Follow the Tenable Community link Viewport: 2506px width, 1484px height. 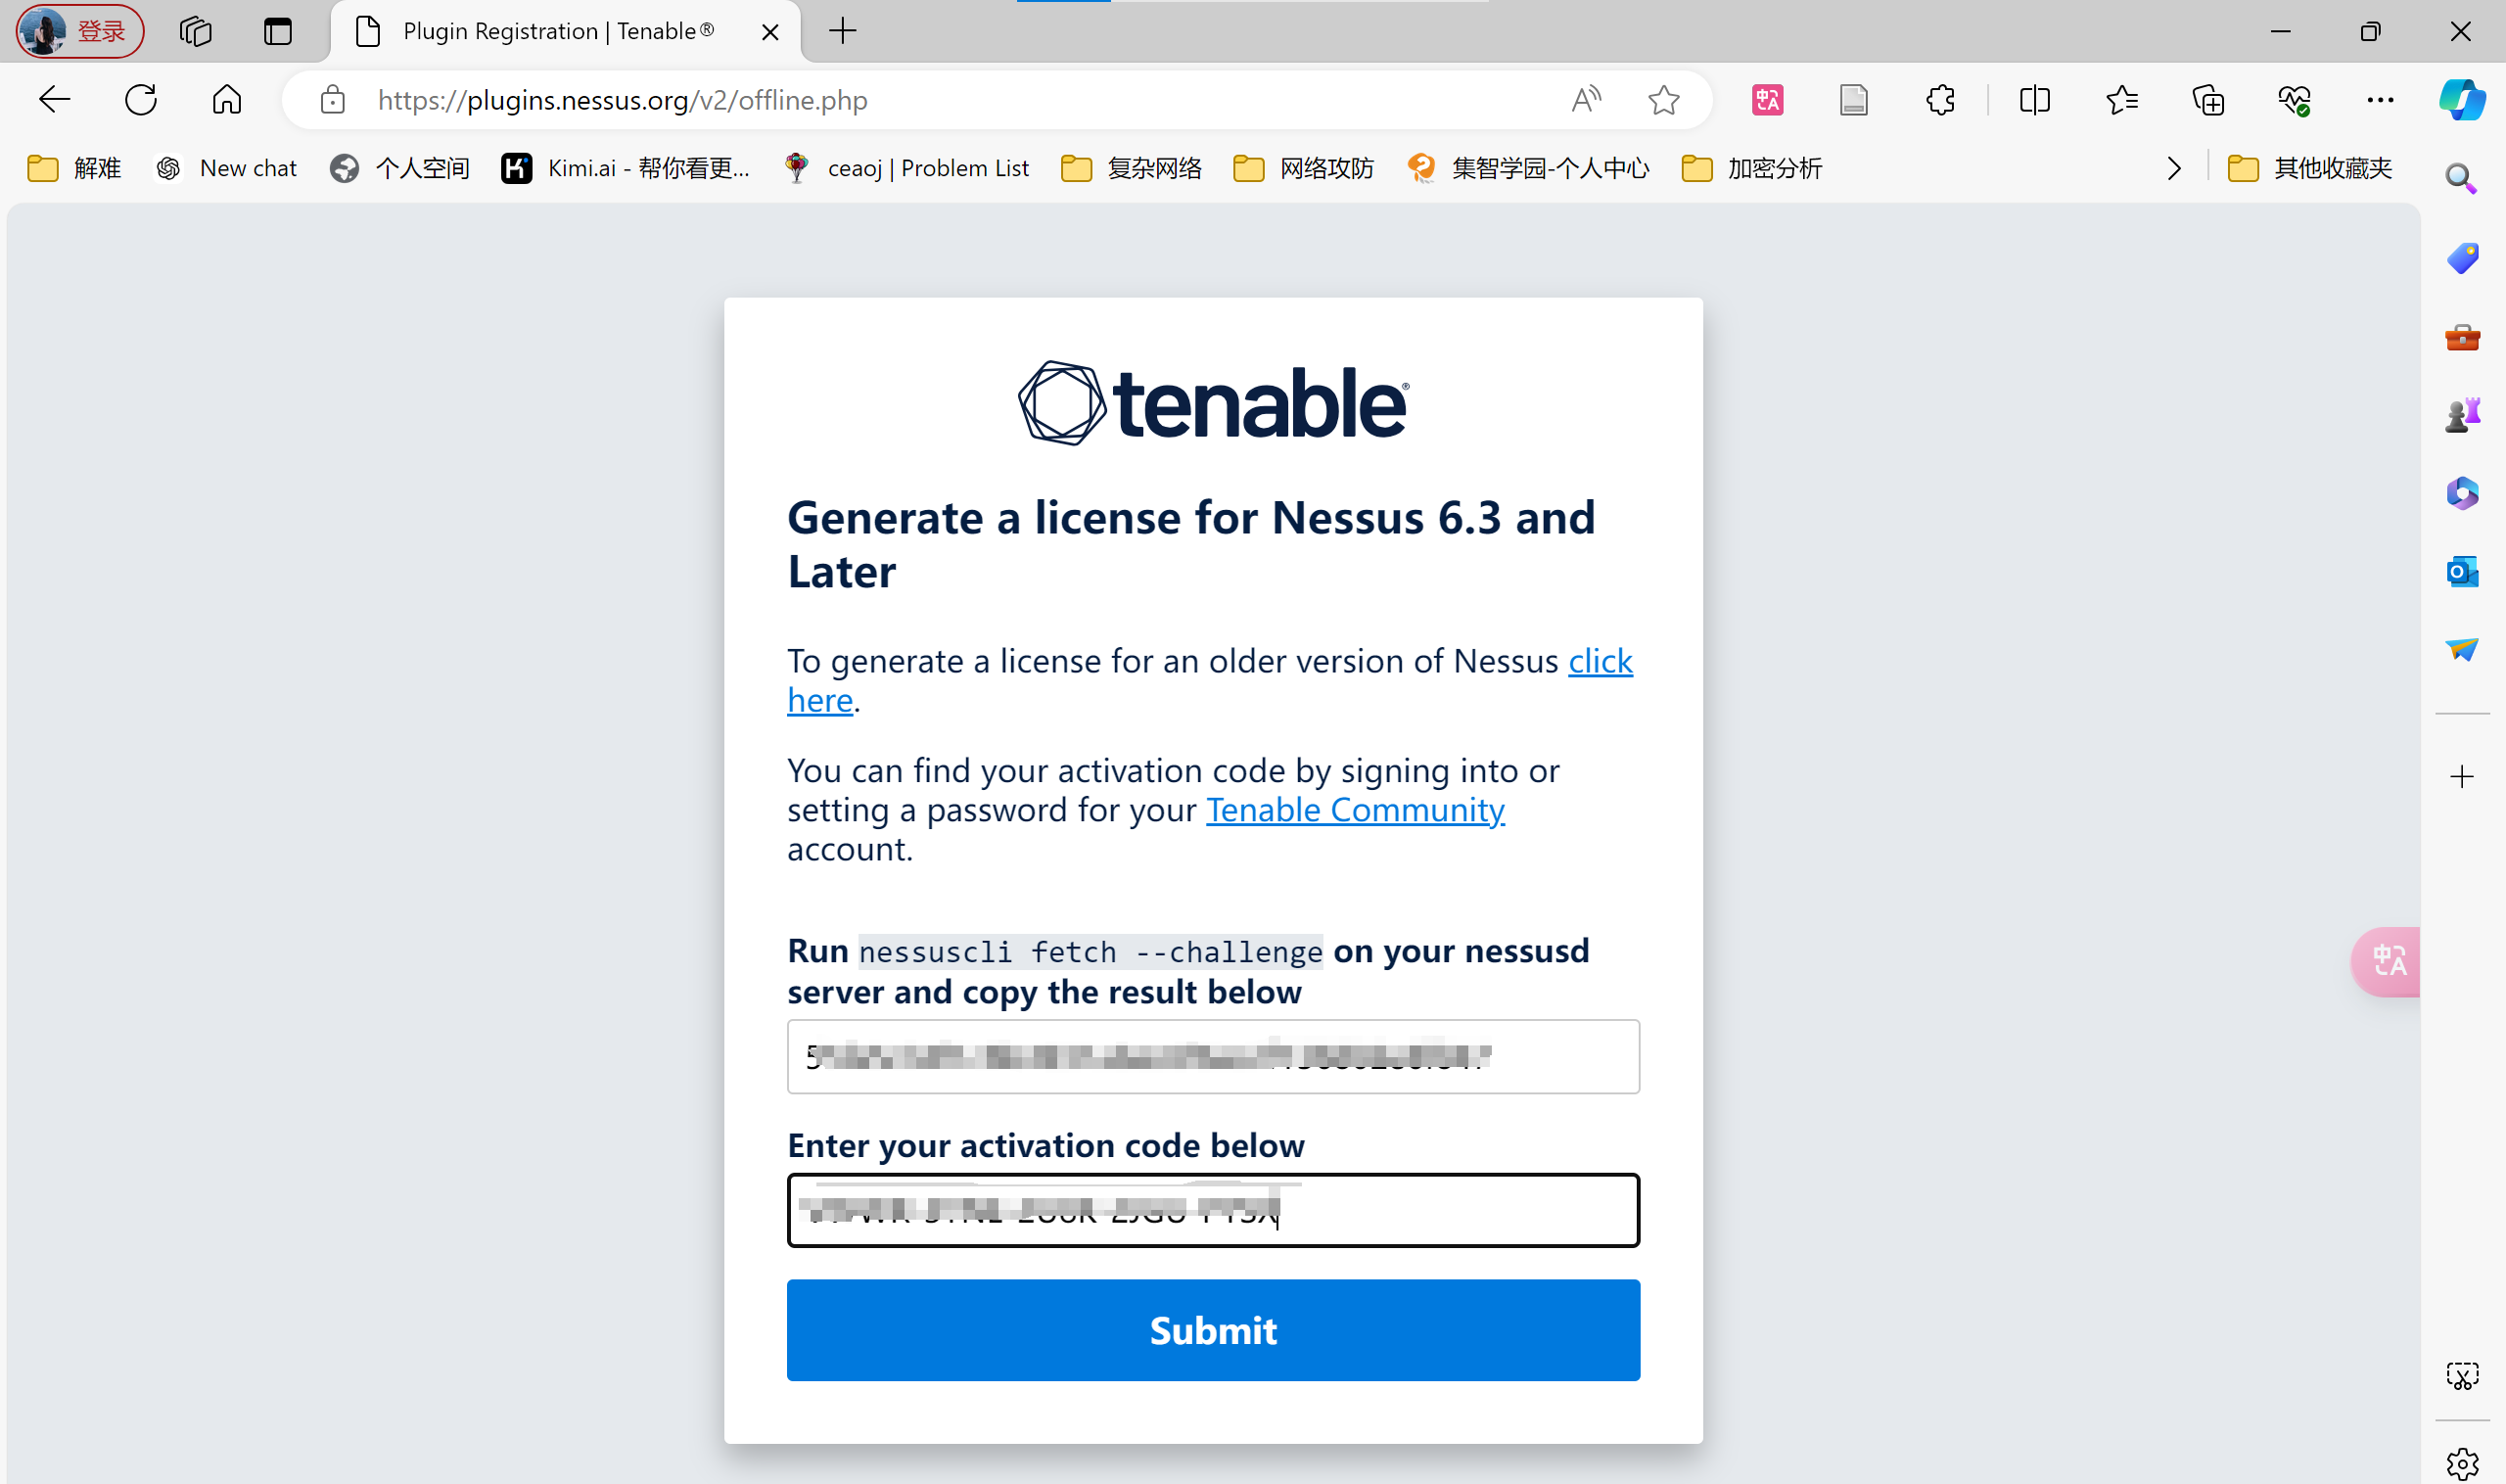(x=1355, y=810)
